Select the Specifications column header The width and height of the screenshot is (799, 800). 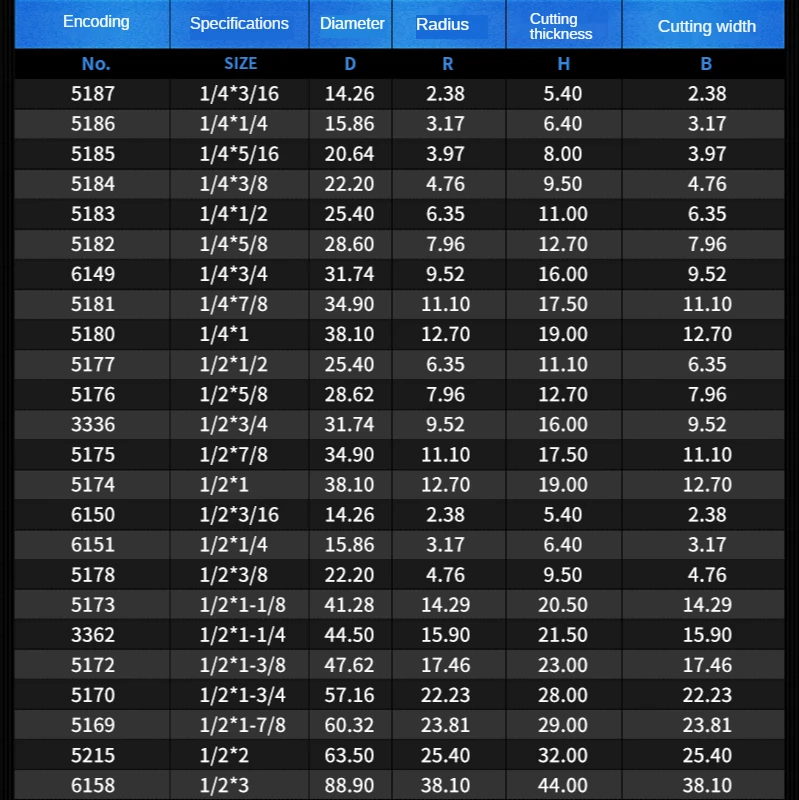tap(239, 24)
